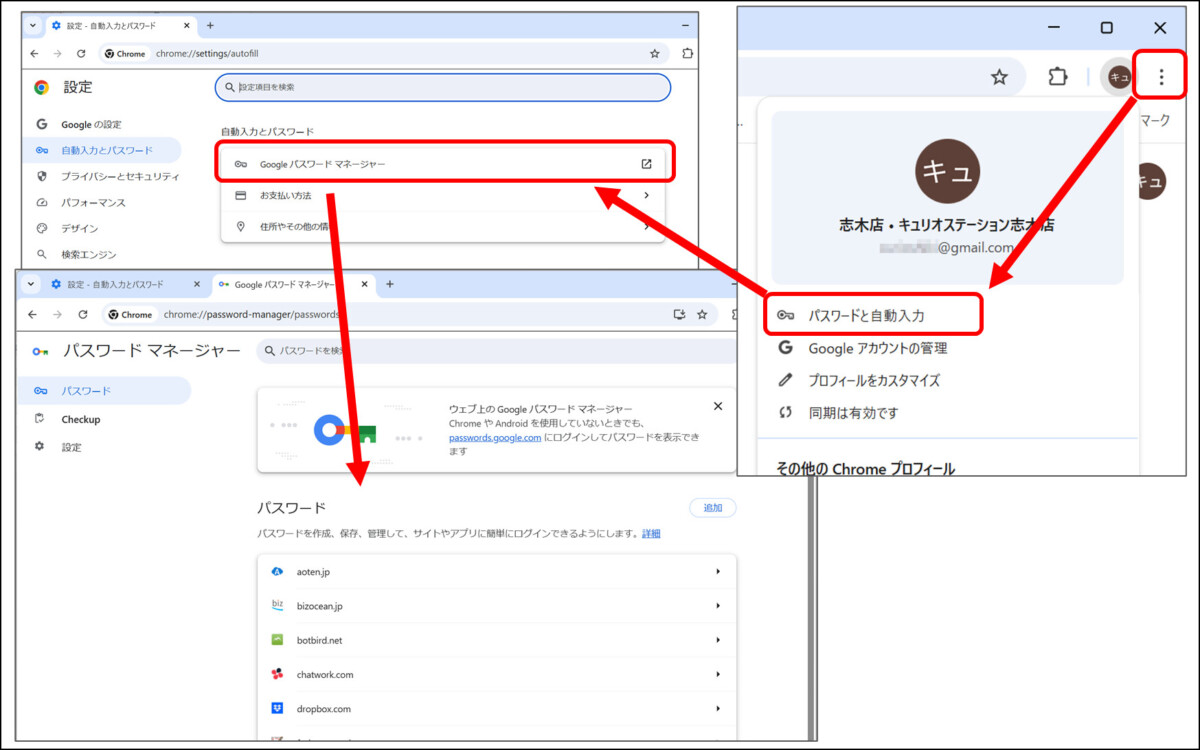Bookmark star in password manager window
1200x750 pixels.
pos(702,314)
